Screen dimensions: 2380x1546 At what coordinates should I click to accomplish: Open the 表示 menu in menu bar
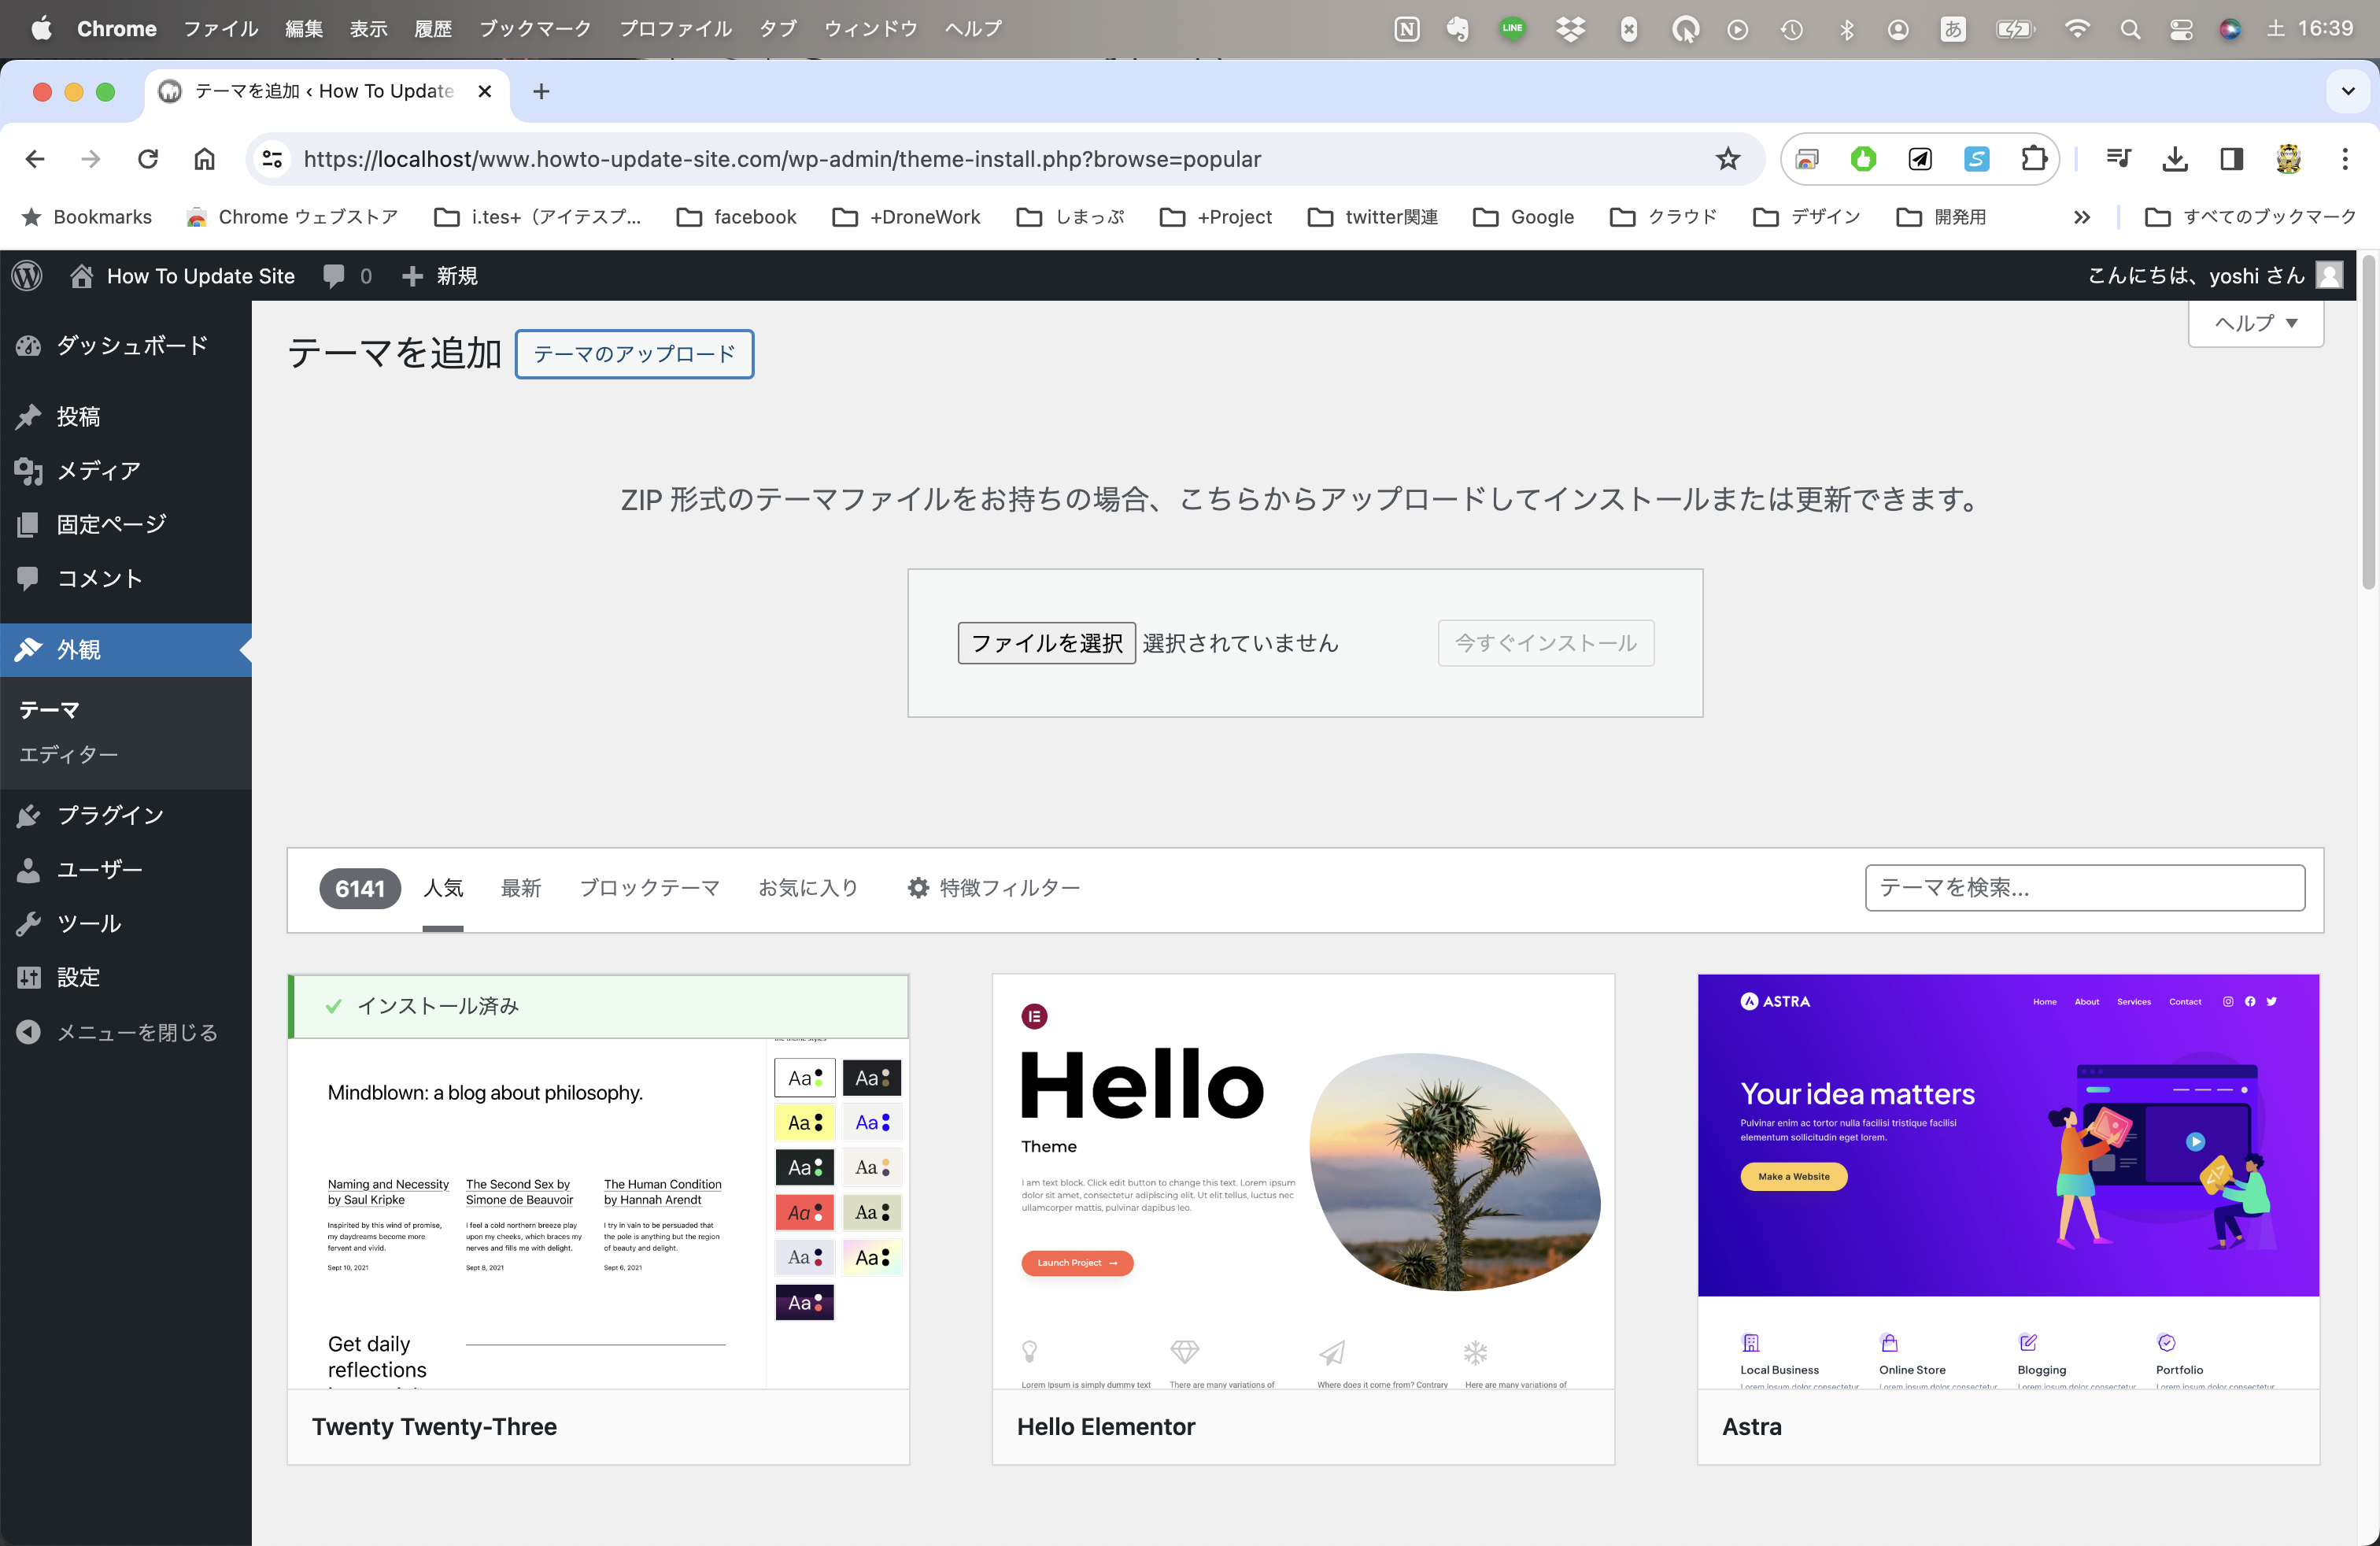tap(368, 29)
